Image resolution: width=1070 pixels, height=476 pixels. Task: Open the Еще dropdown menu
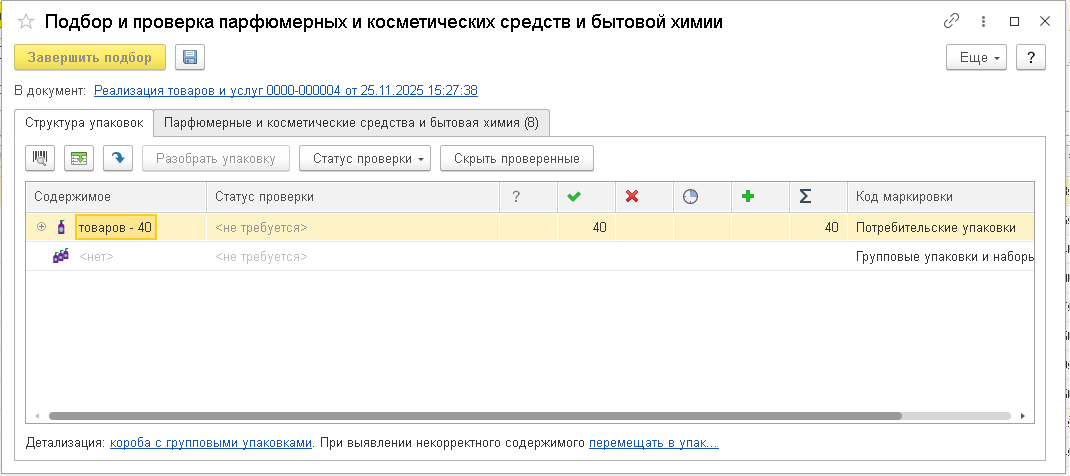pyautogui.click(x=975, y=58)
